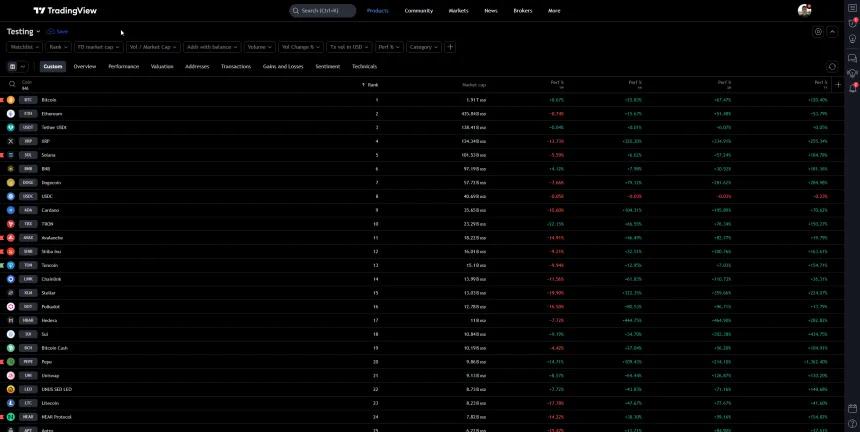Image resolution: width=860 pixels, height=432 pixels.
Task: Click the refresh icon above the table
Action: [831, 67]
